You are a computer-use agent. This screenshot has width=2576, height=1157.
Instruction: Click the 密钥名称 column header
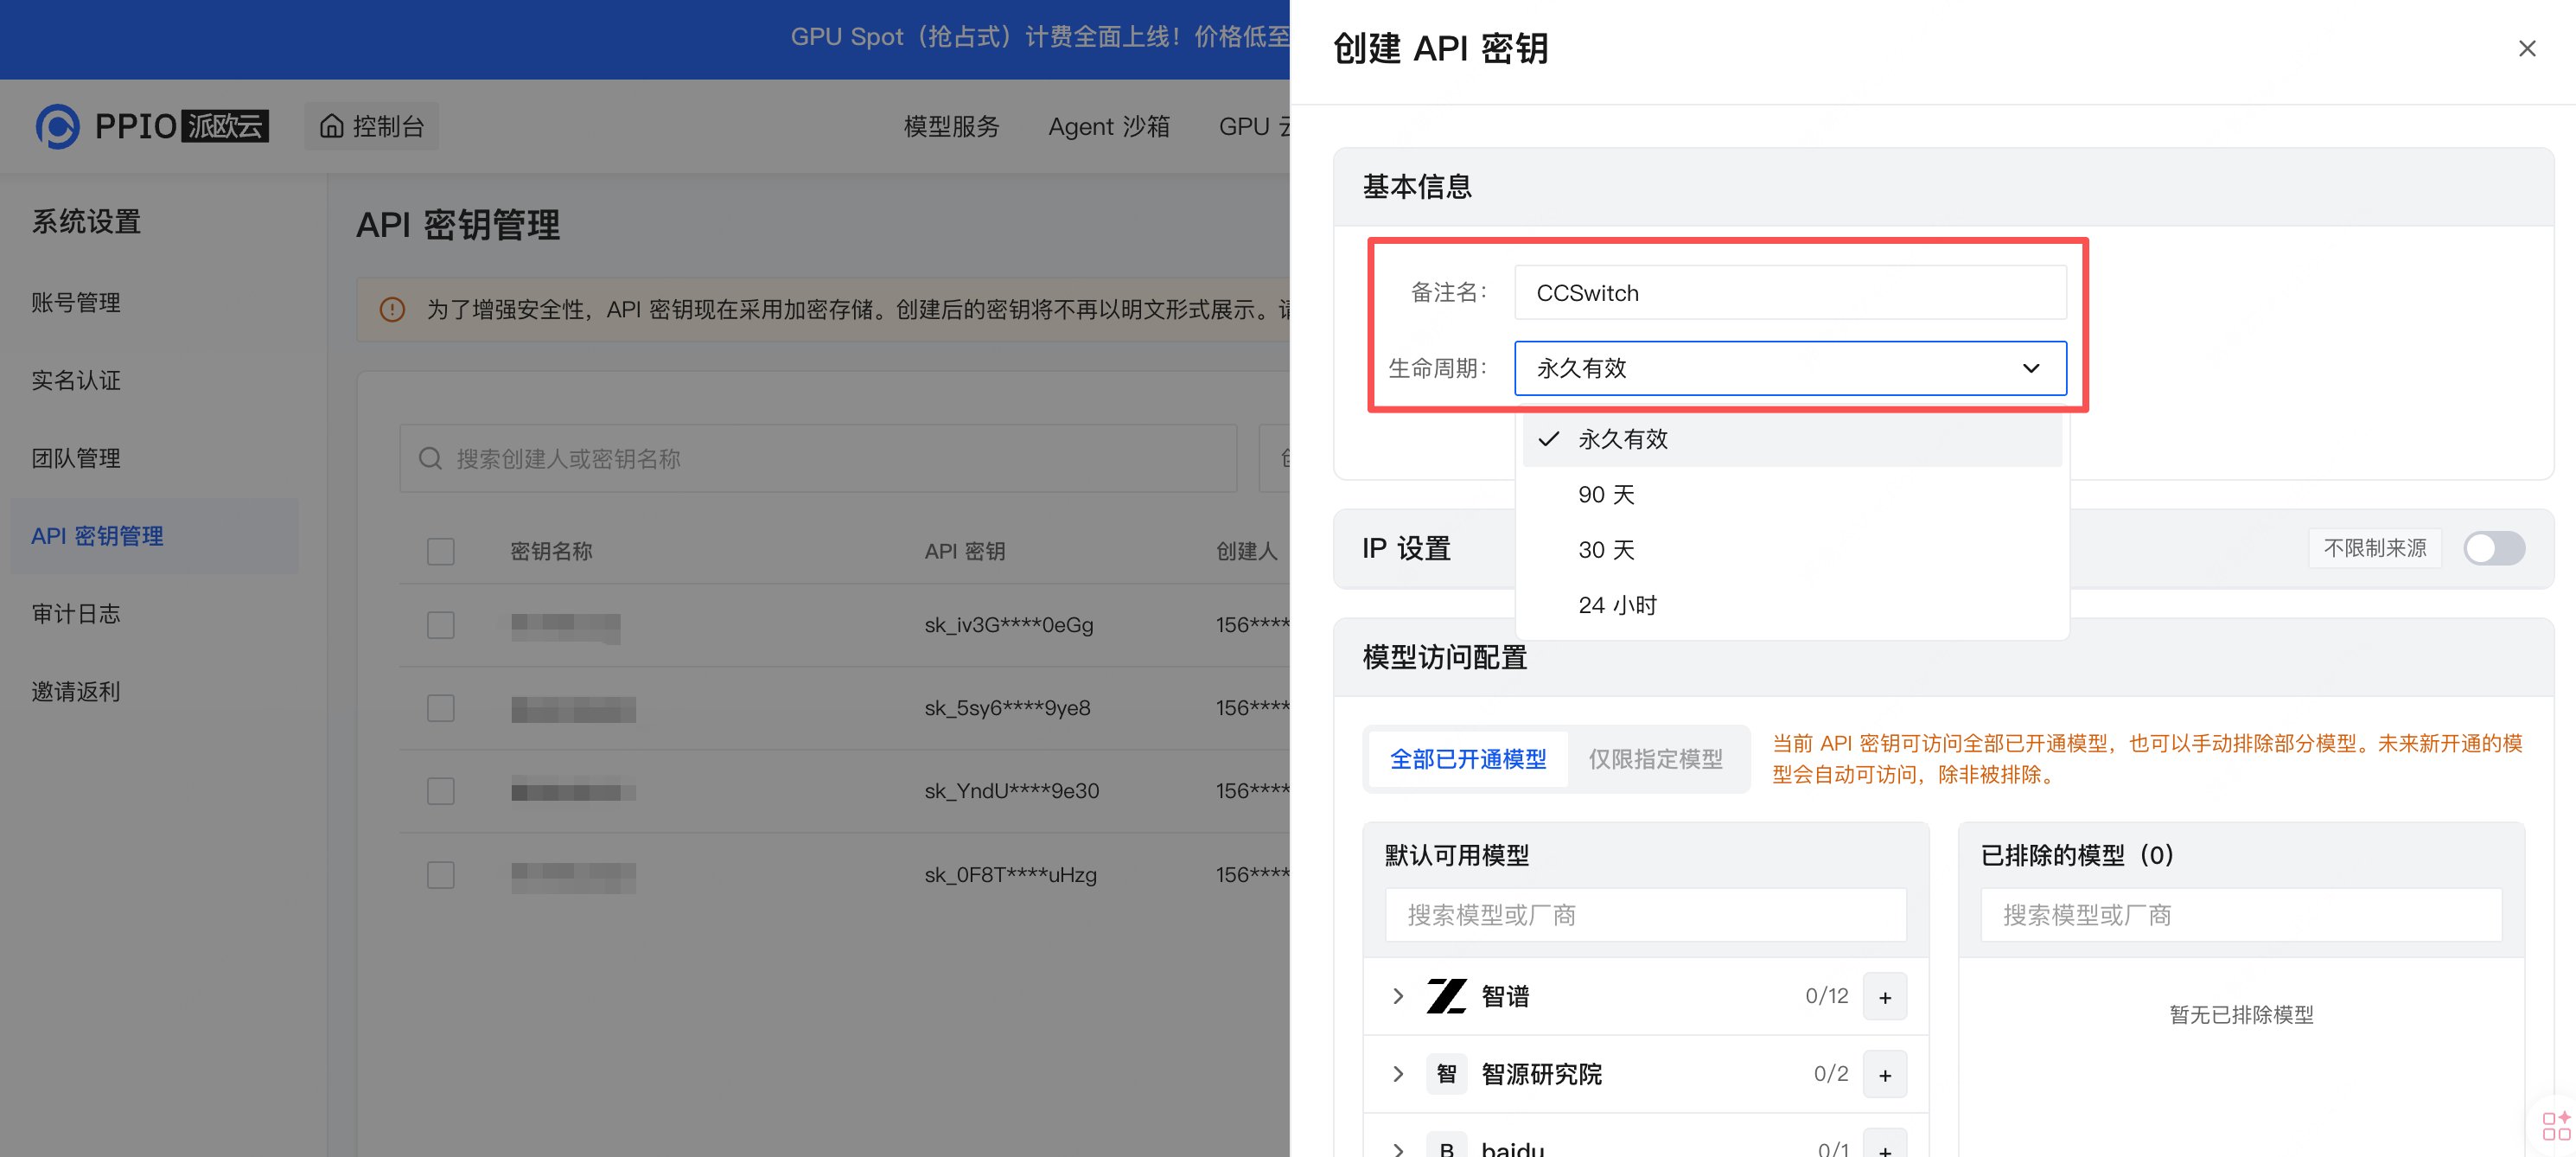tap(551, 551)
